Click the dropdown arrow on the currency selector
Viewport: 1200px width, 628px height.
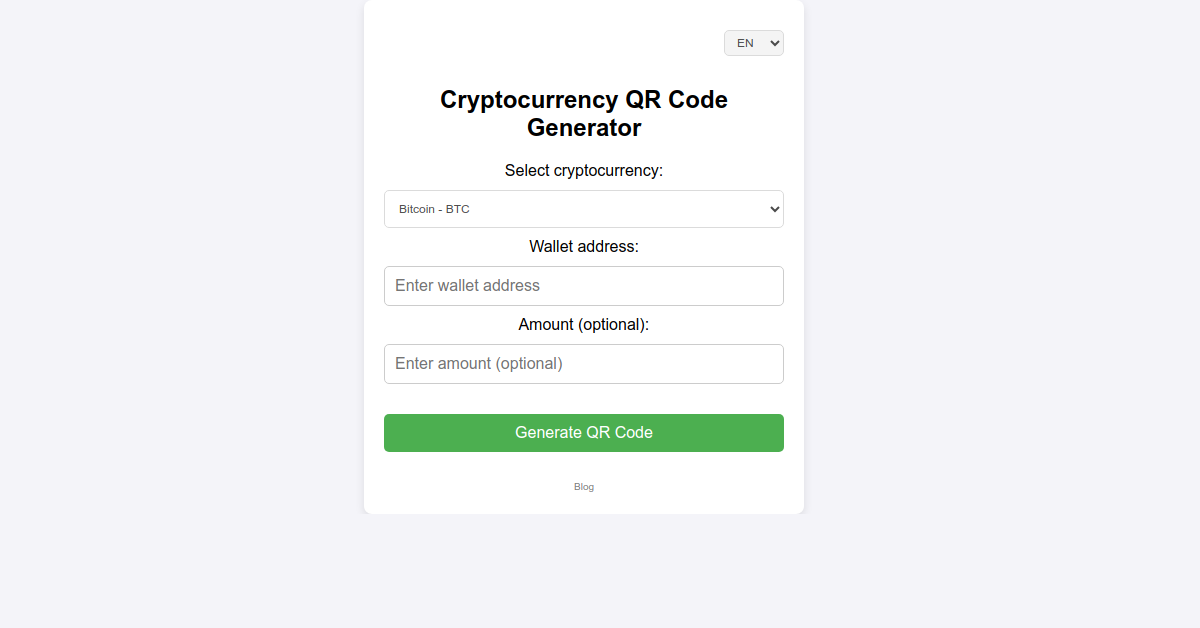[772, 209]
